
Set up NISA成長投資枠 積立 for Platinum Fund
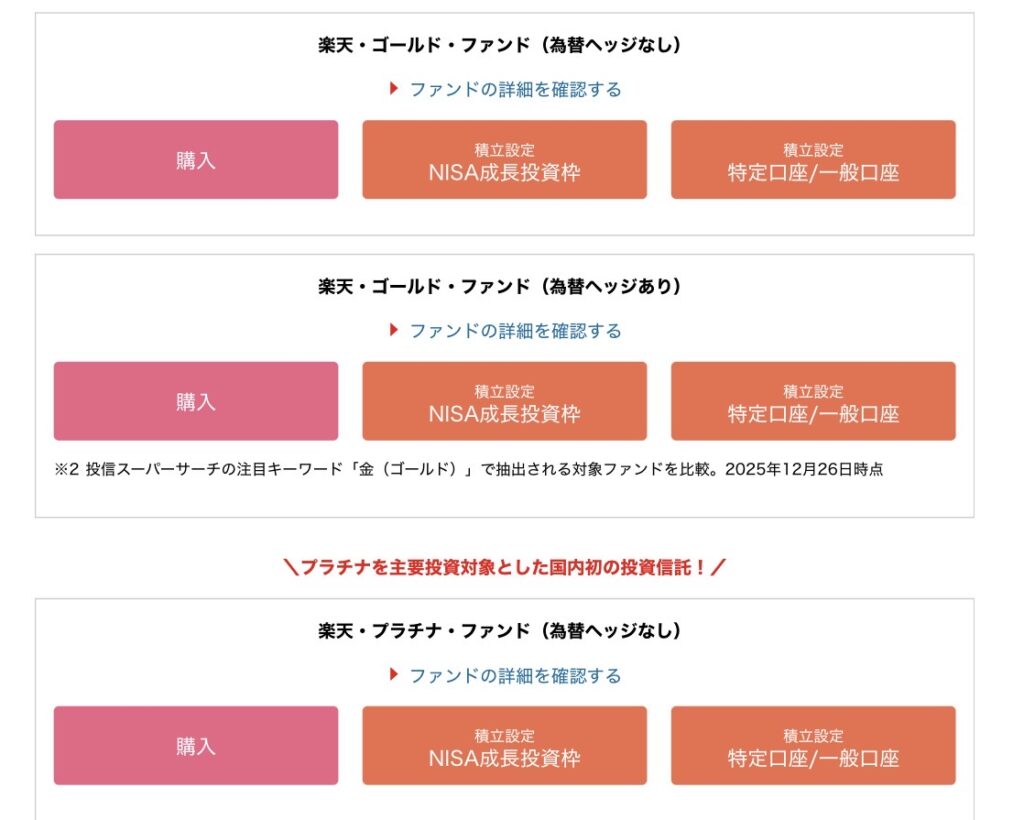[x=504, y=746]
